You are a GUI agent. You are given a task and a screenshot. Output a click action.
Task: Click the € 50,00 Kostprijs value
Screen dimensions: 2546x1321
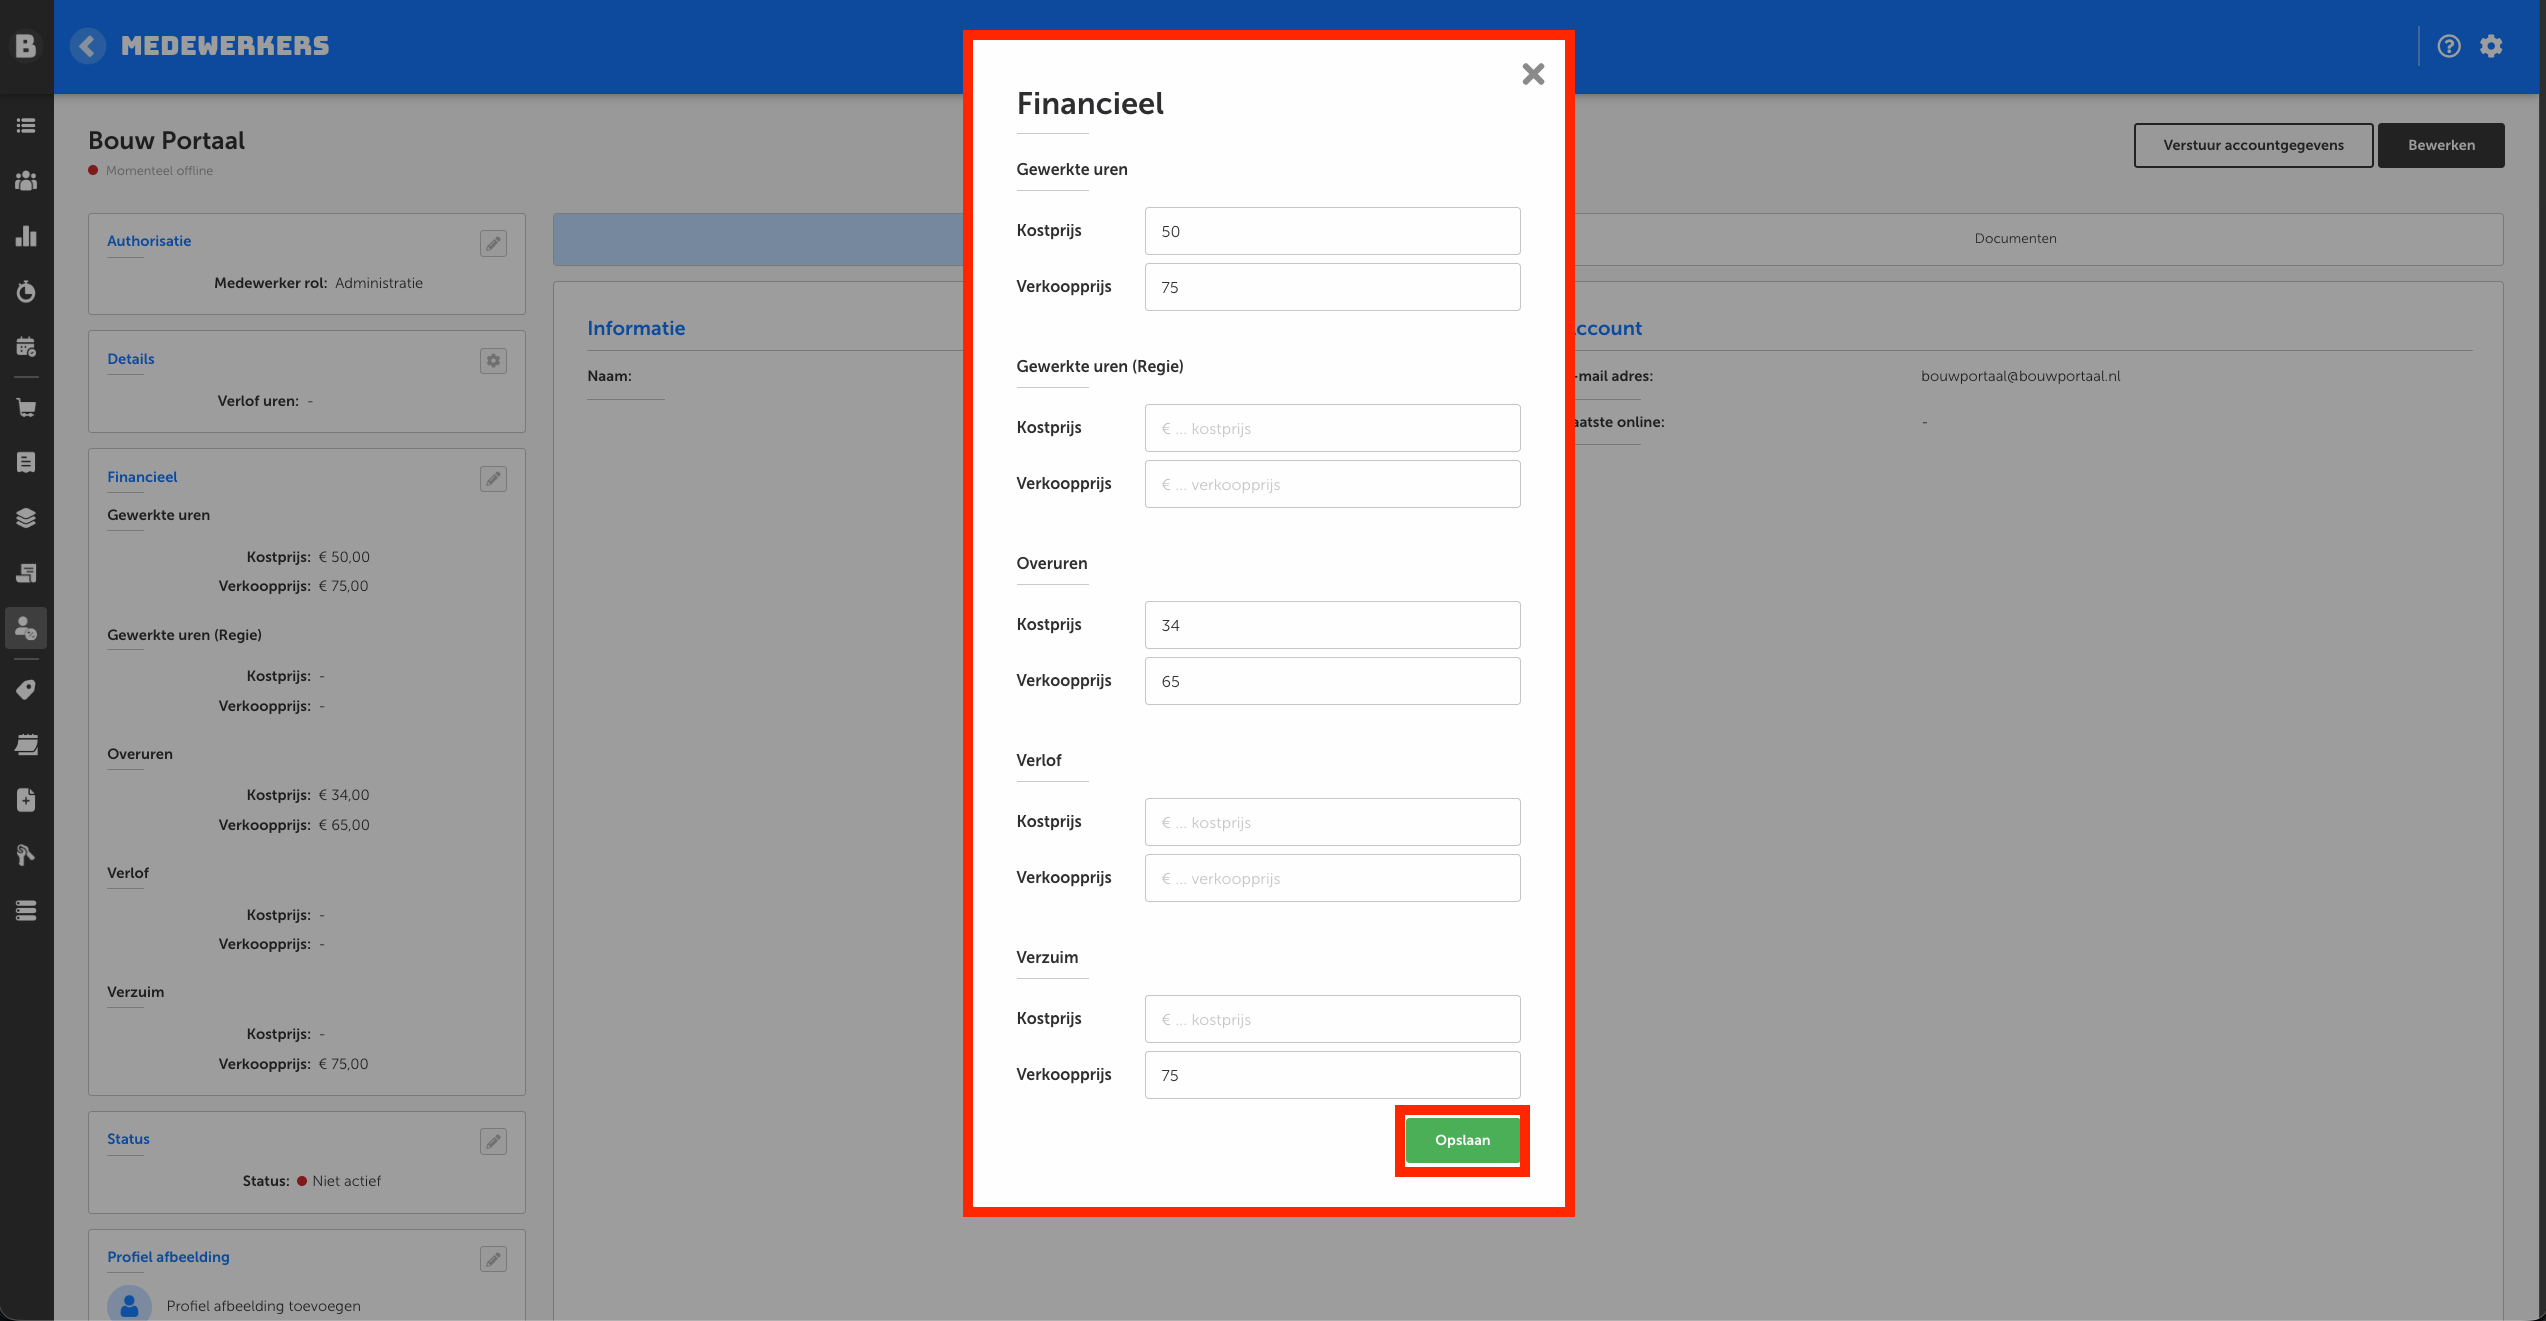tap(344, 557)
